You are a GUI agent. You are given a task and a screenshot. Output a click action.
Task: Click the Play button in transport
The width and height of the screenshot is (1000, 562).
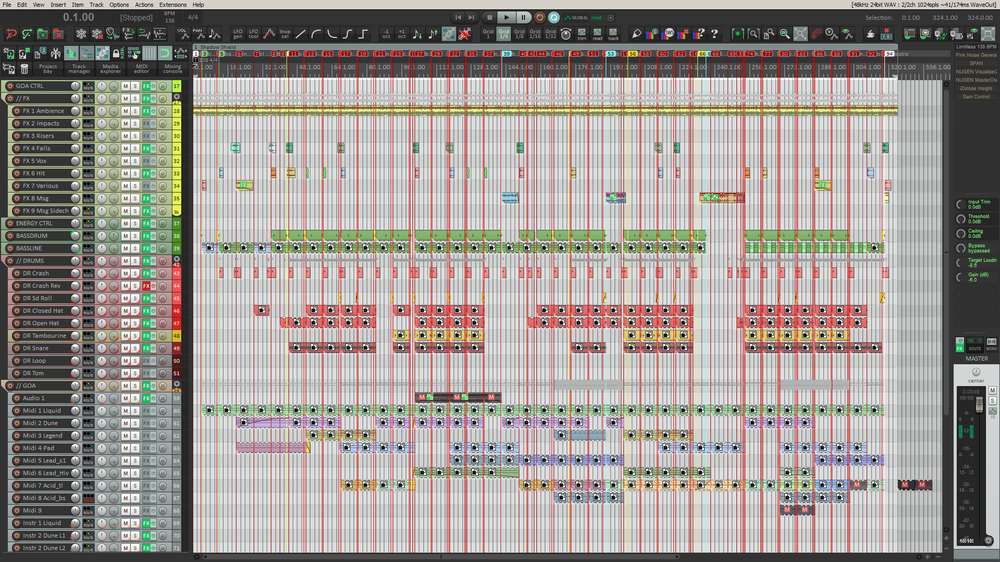click(506, 17)
